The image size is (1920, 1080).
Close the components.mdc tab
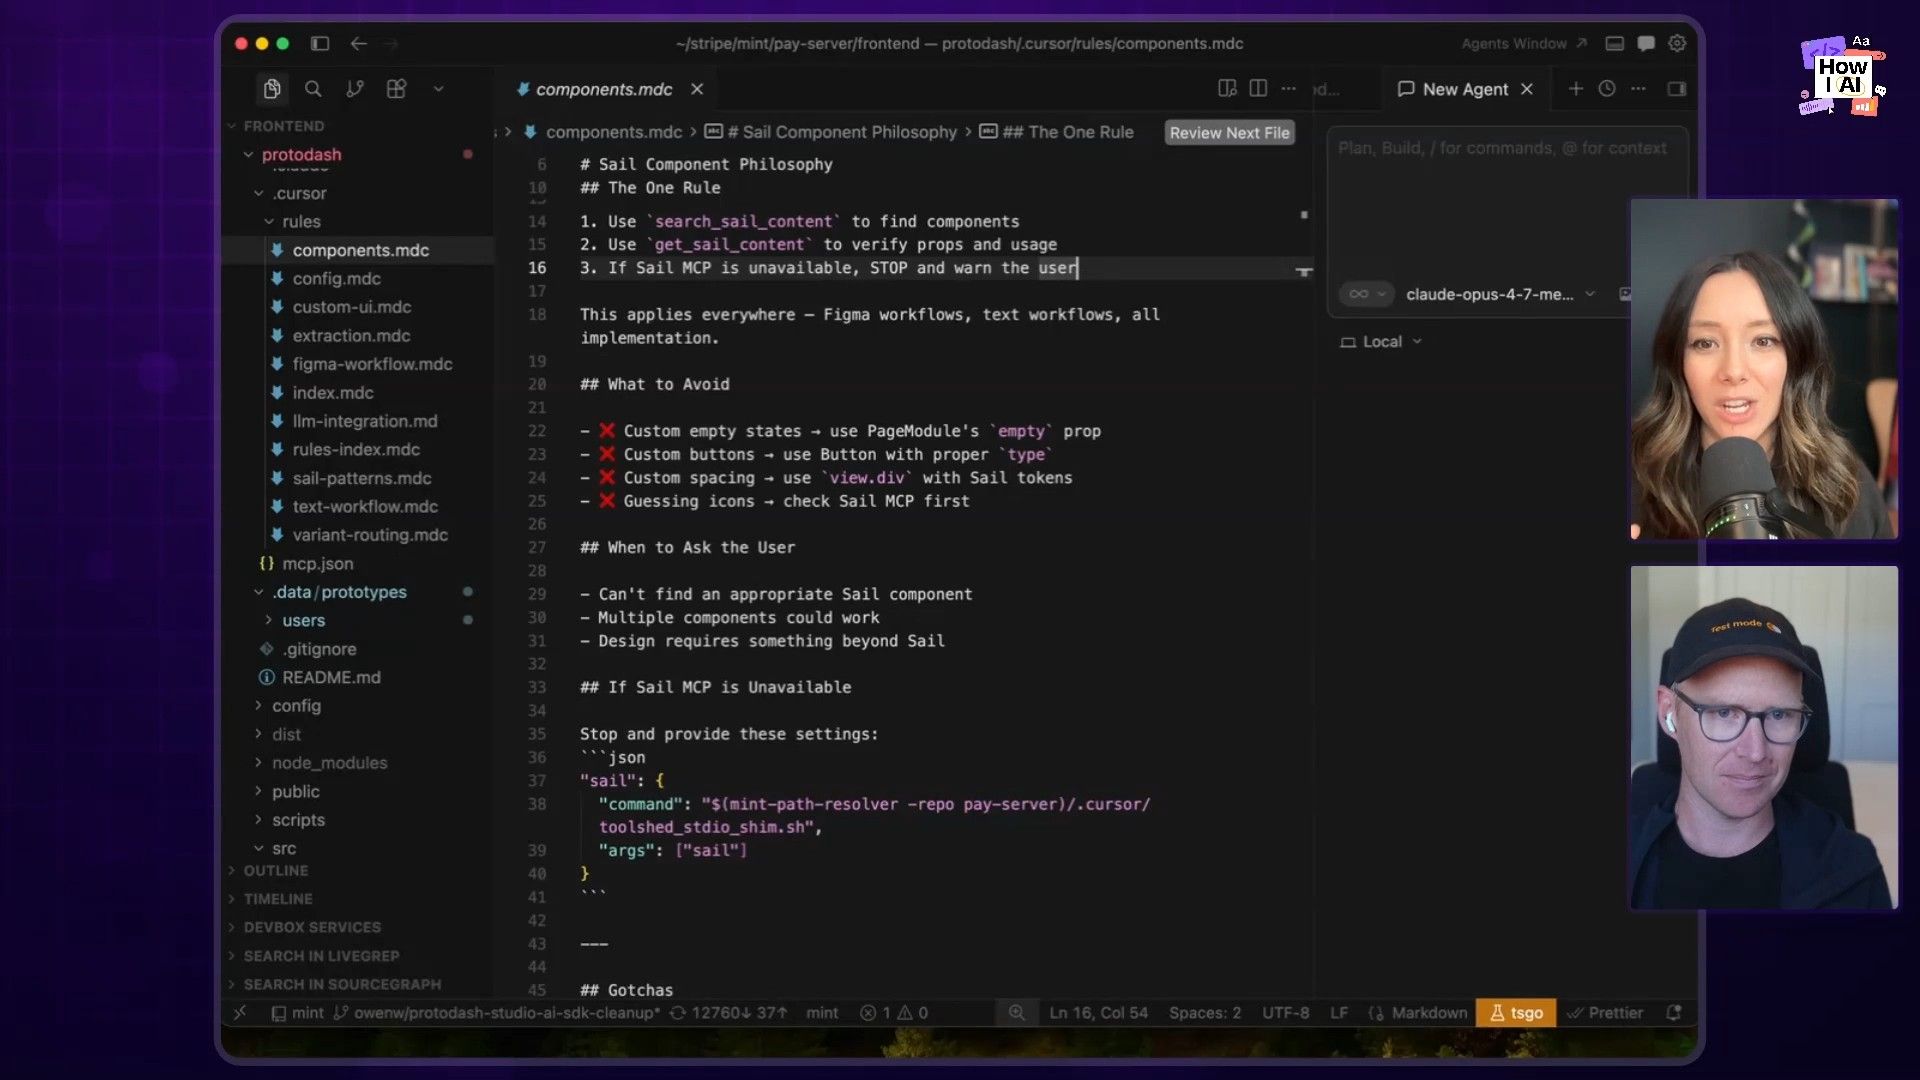coord(697,89)
